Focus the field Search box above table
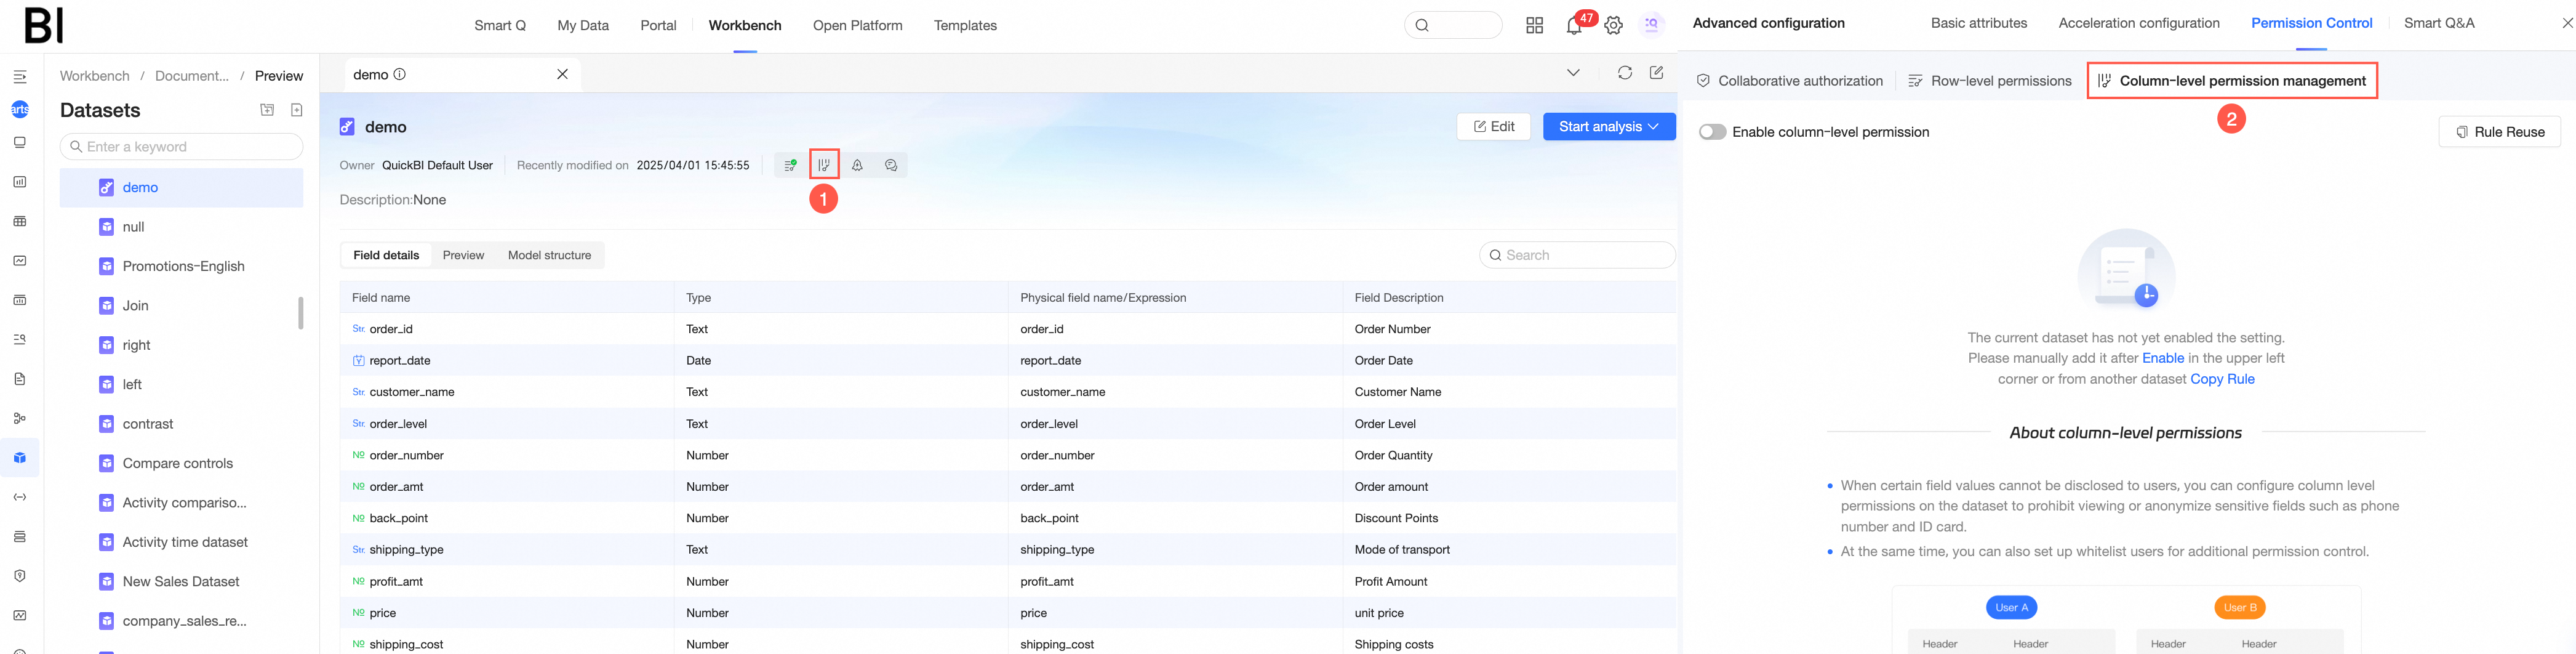This screenshot has height=654, width=2576. (x=1577, y=255)
